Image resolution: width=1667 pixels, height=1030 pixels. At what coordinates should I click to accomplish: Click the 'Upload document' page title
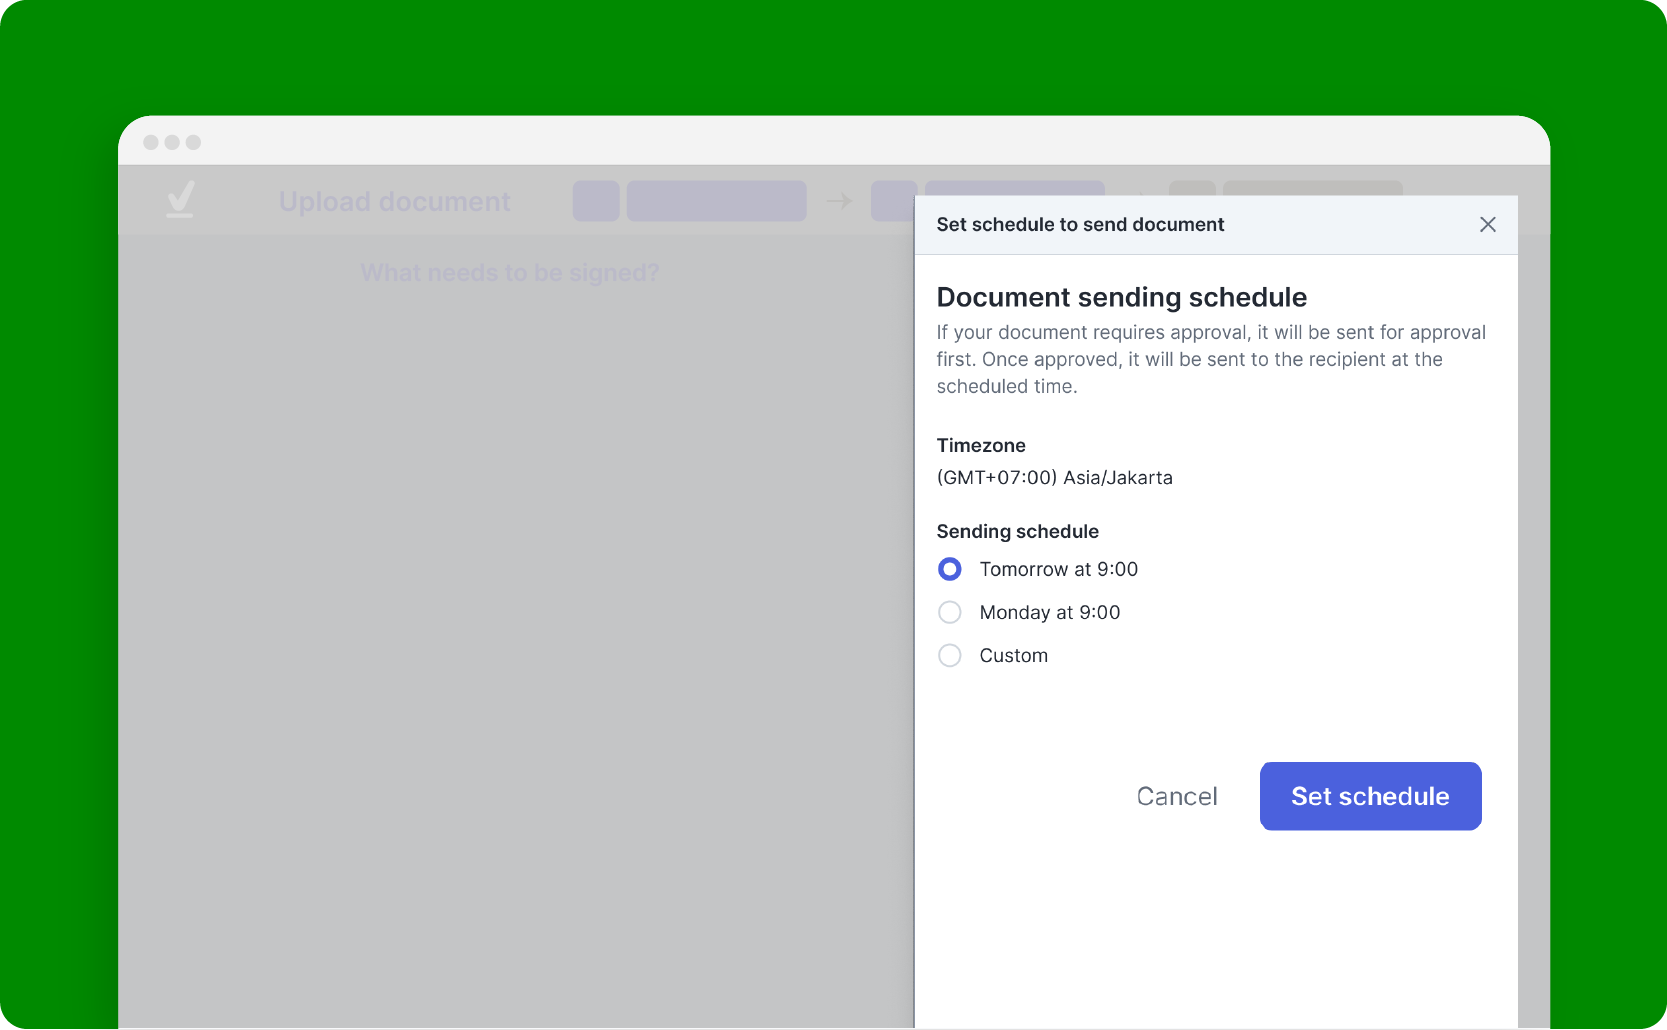[x=394, y=202]
